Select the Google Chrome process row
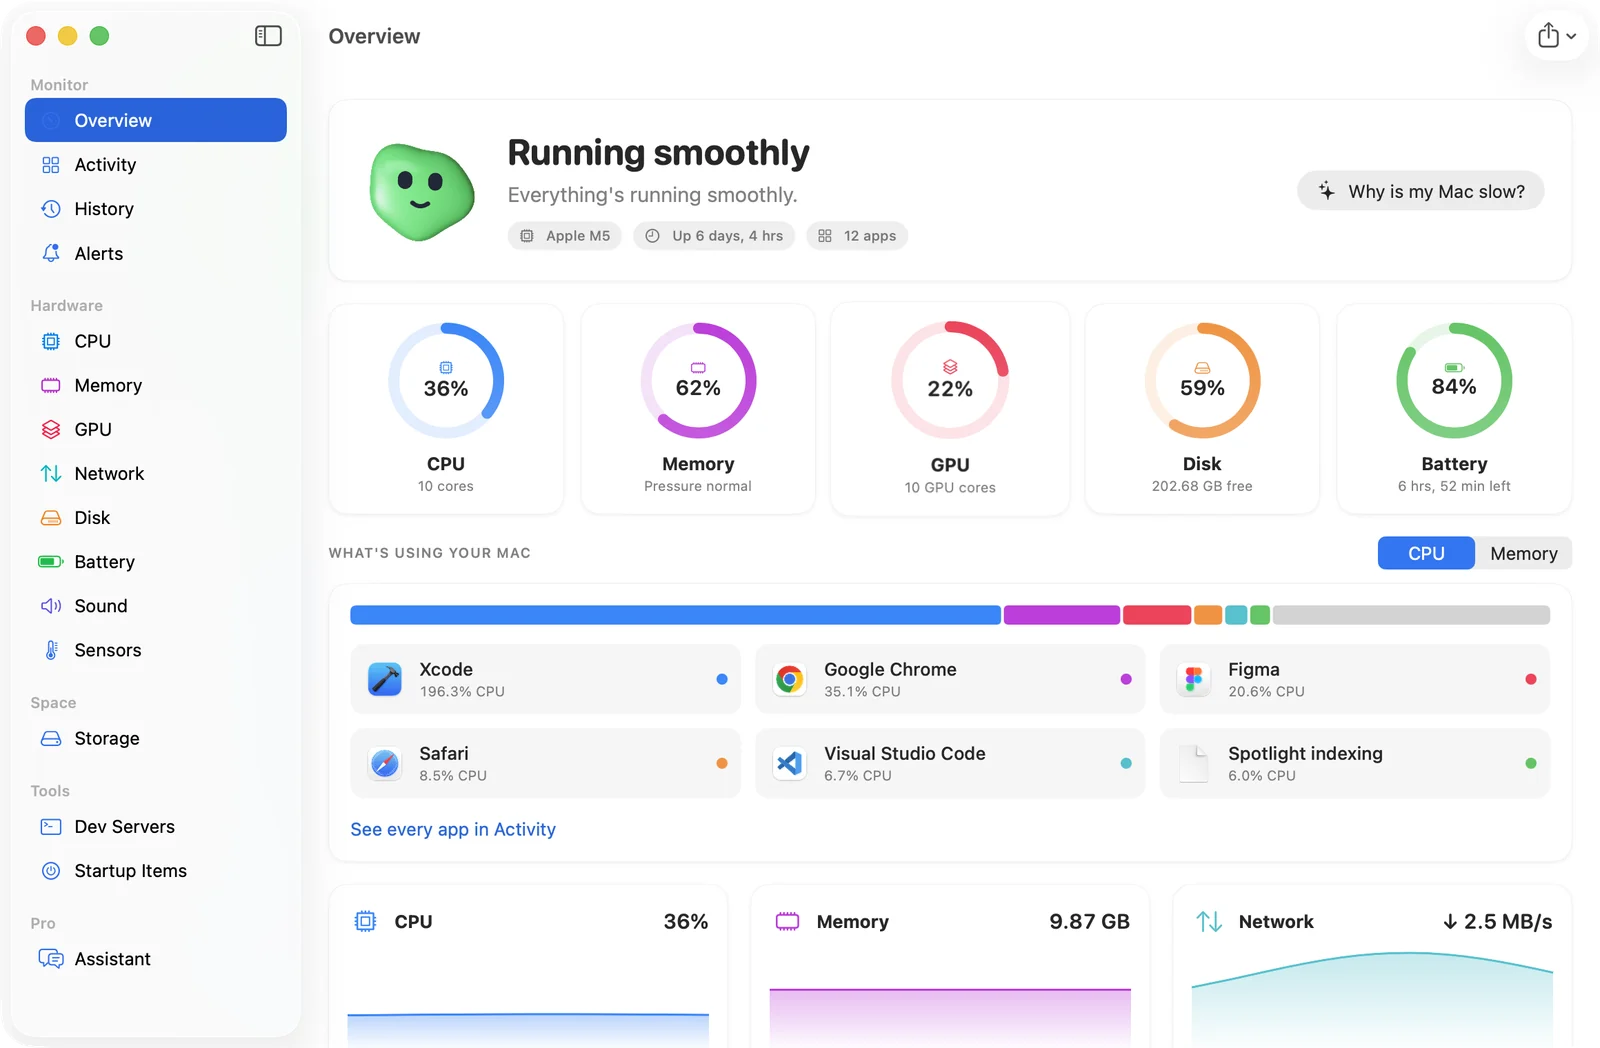 point(950,679)
